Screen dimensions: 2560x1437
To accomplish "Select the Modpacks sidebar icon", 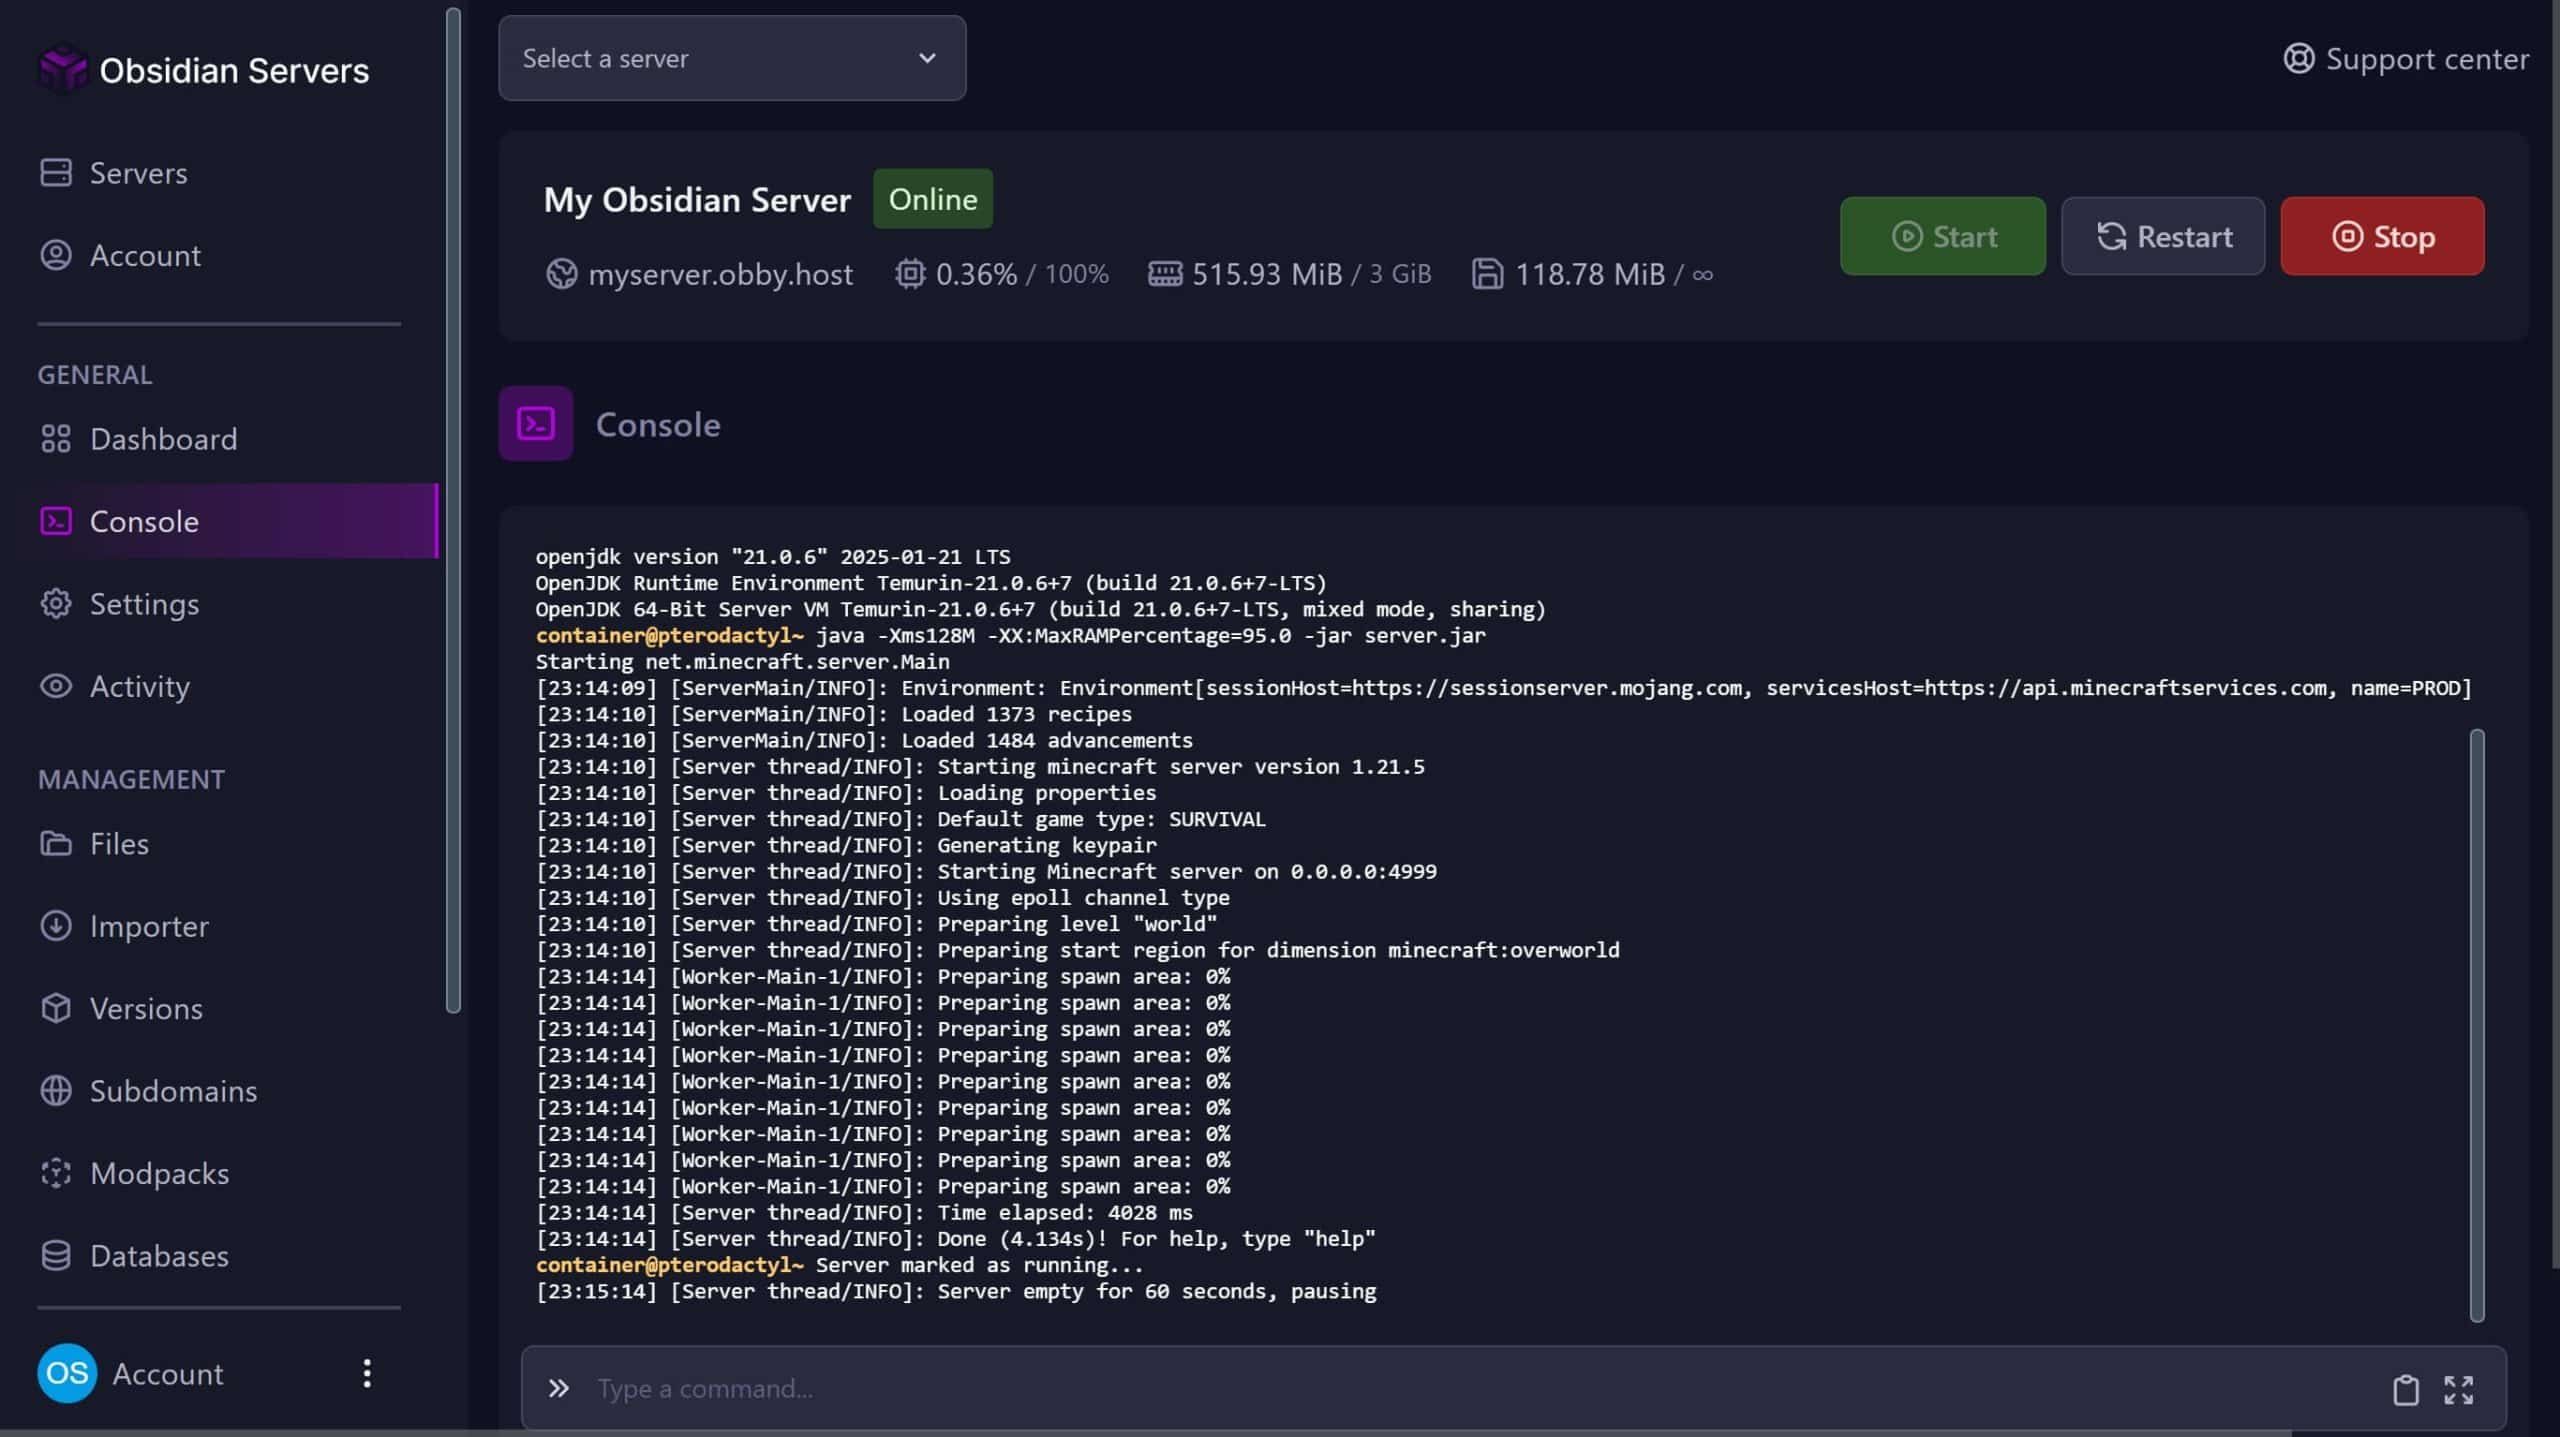I will pyautogui.click(x=57, y=1173).
